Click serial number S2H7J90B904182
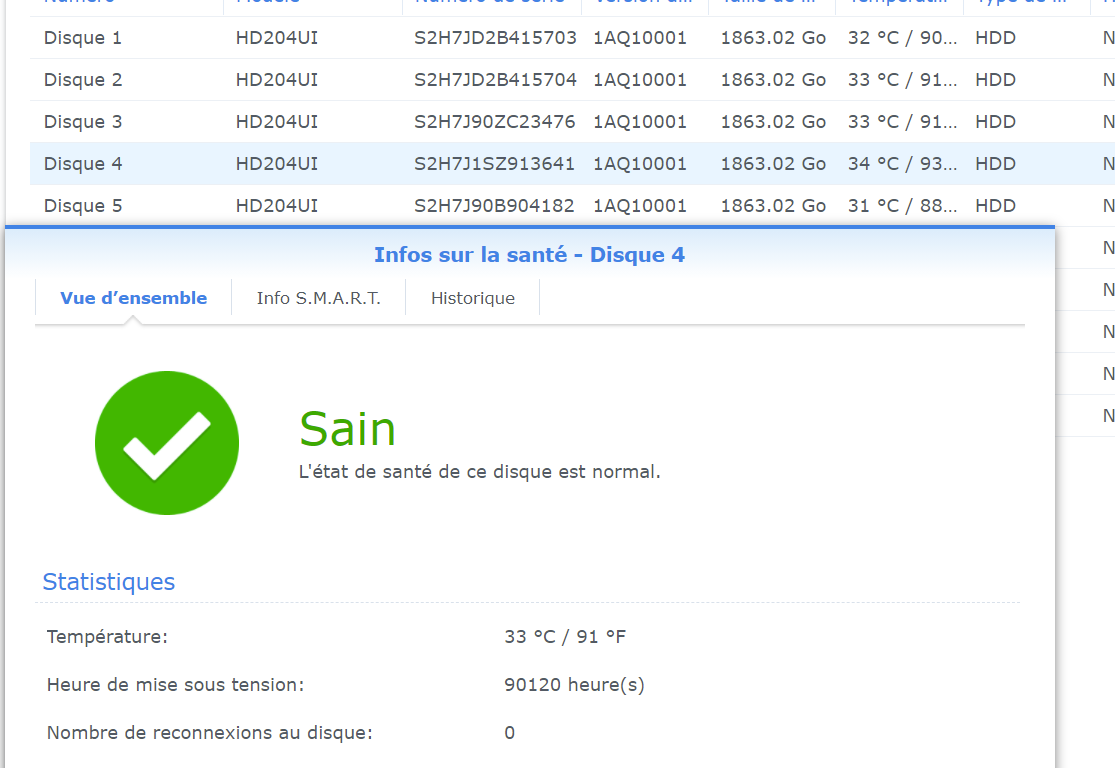 [494, 206]
